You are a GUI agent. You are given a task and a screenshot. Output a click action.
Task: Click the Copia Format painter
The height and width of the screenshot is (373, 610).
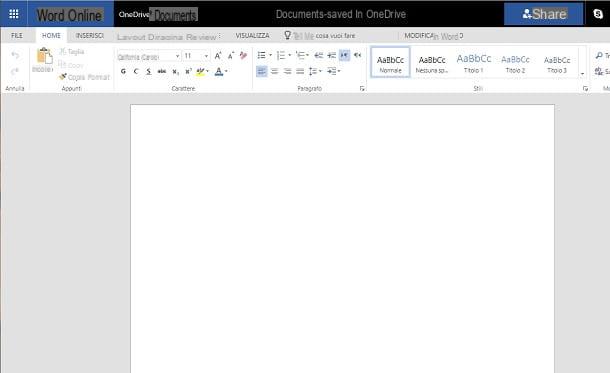coord(84,77)
